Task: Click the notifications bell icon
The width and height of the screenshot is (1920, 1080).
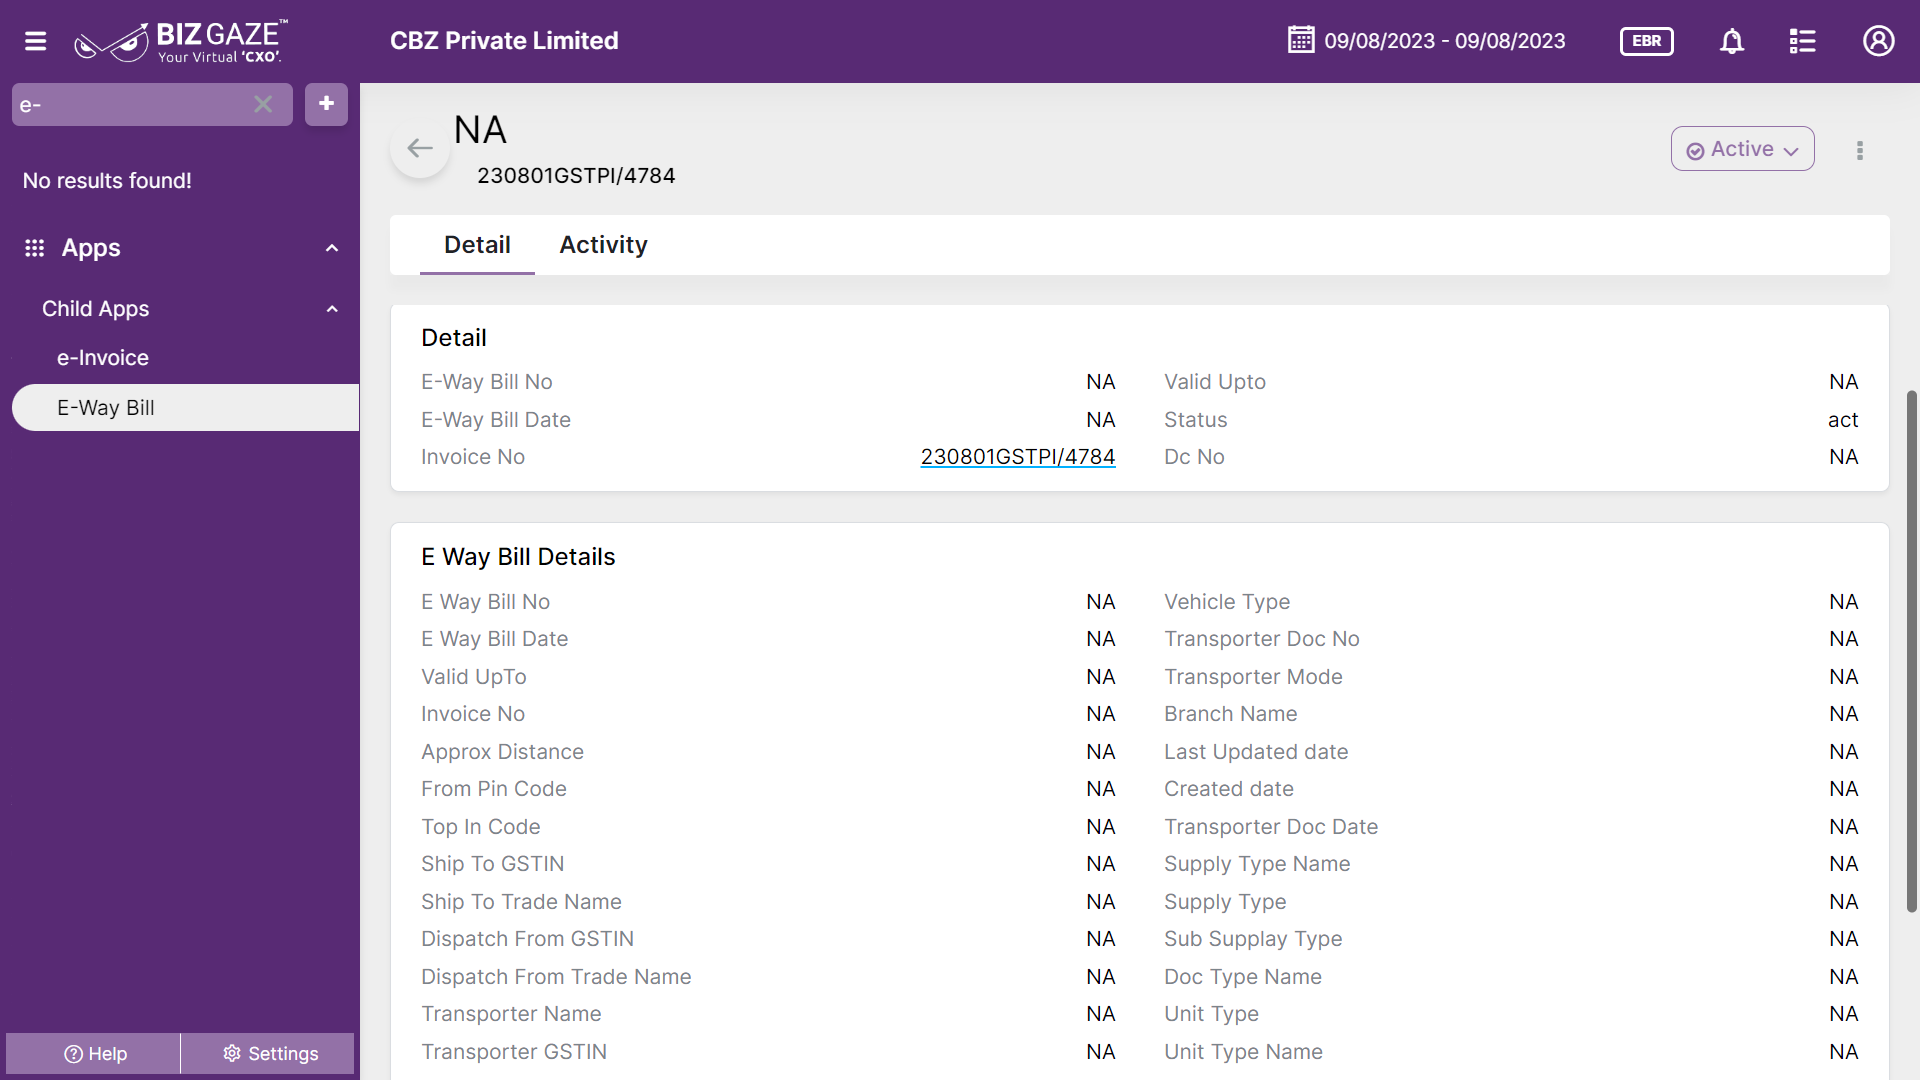Action: (x=1732, y=41)
